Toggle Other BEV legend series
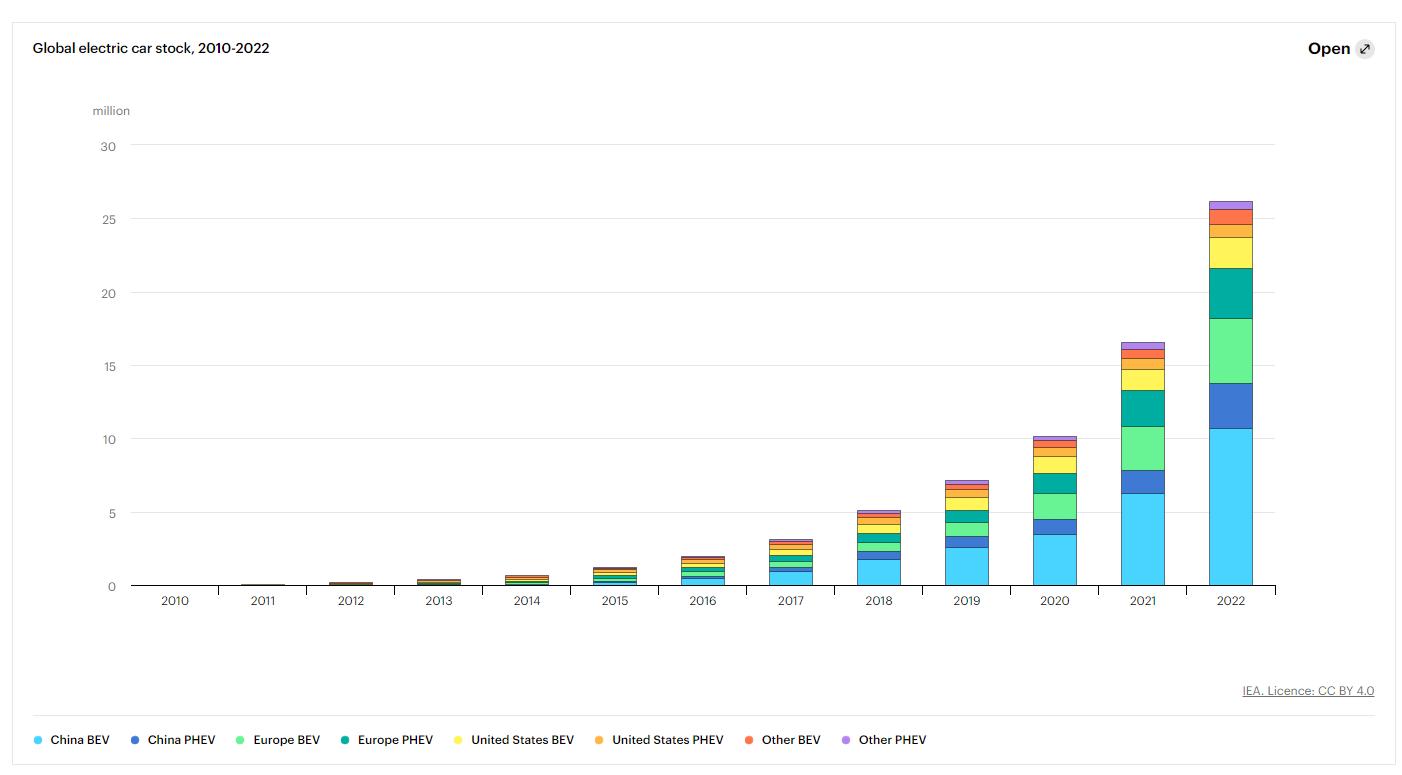This screenshot has height=775, width=1402. tap(782, 740)
